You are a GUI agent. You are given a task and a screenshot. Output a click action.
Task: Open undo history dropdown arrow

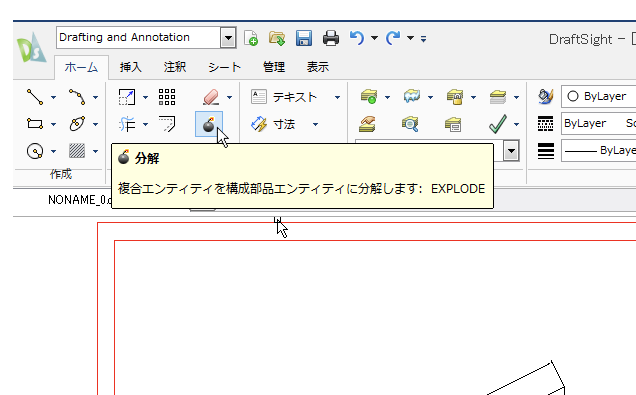pyautogui.click(x=374, y=38)
